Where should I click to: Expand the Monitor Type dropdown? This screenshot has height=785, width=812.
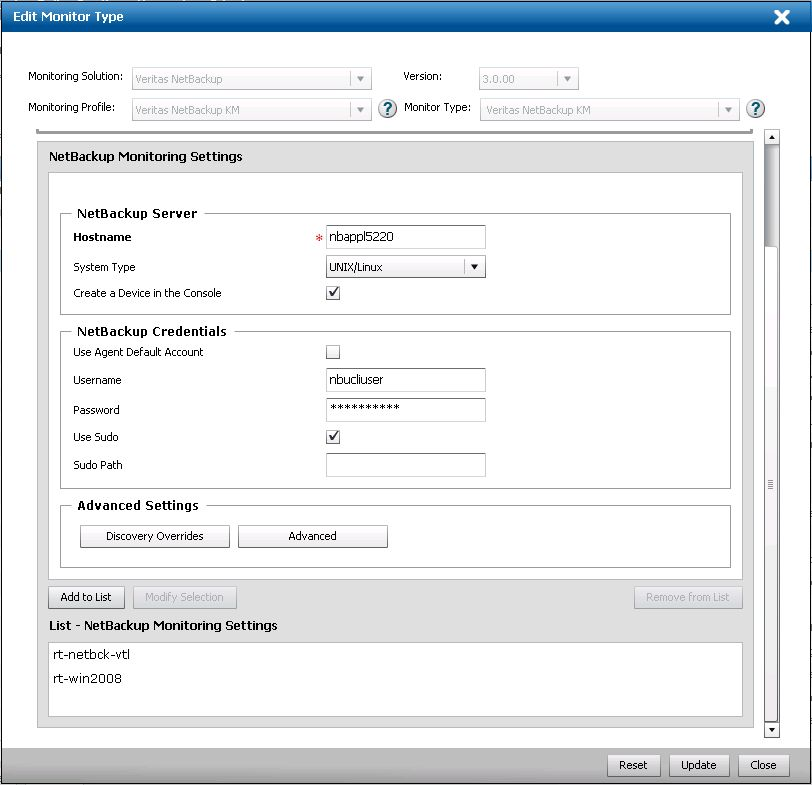pos(728,110)
